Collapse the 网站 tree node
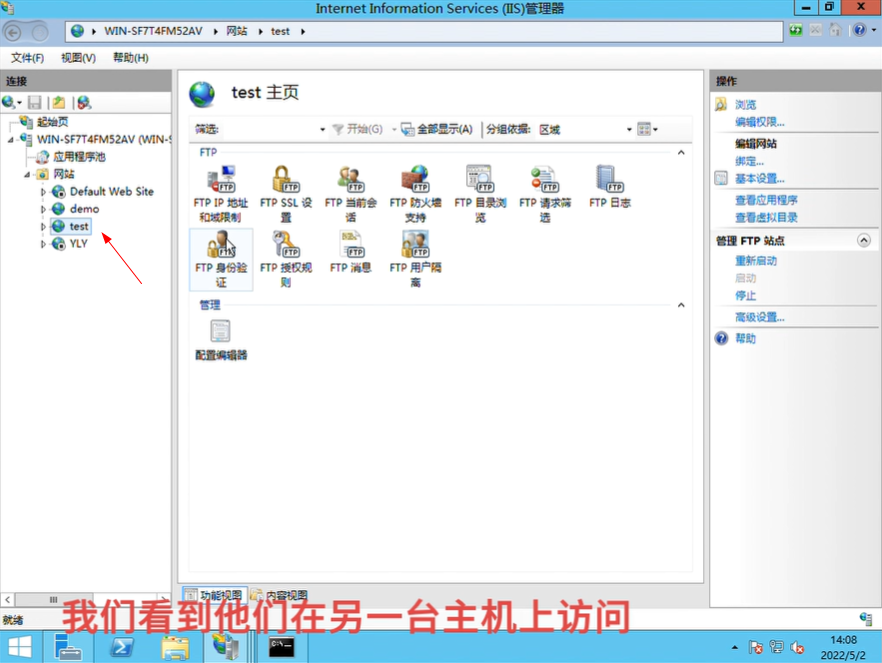The height and width of the screenshot is (663, 882). pyautogui.click(x=26, y=174)
